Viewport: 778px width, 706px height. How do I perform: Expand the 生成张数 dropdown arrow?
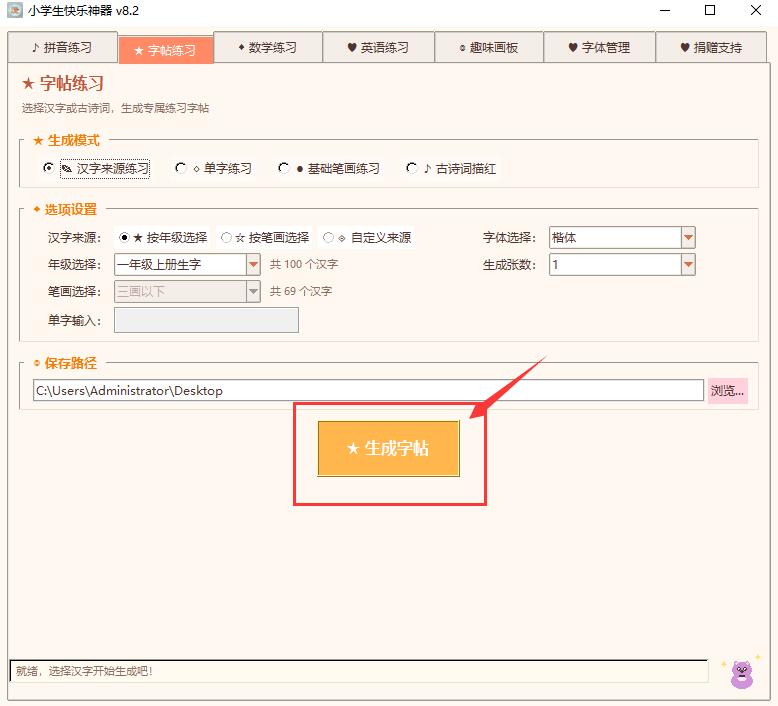688,264
